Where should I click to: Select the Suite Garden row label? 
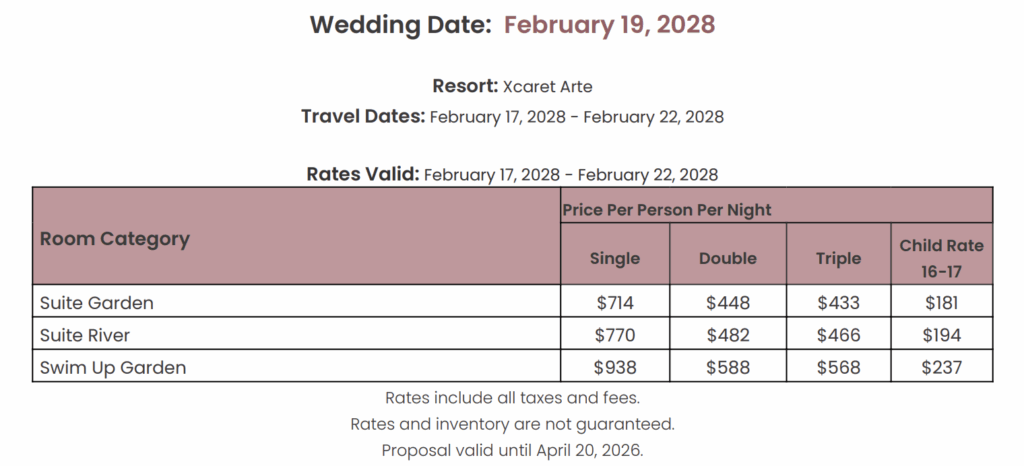[97, 303]
